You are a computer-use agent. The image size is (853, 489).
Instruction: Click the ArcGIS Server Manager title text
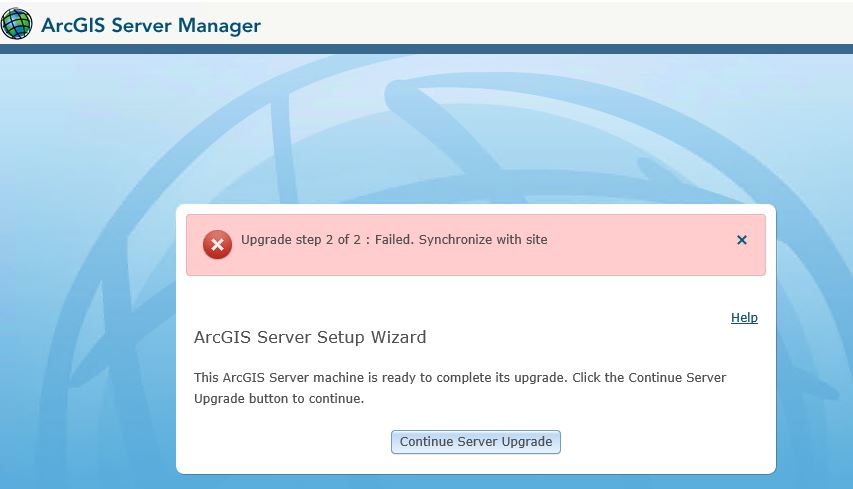point(151,25)
